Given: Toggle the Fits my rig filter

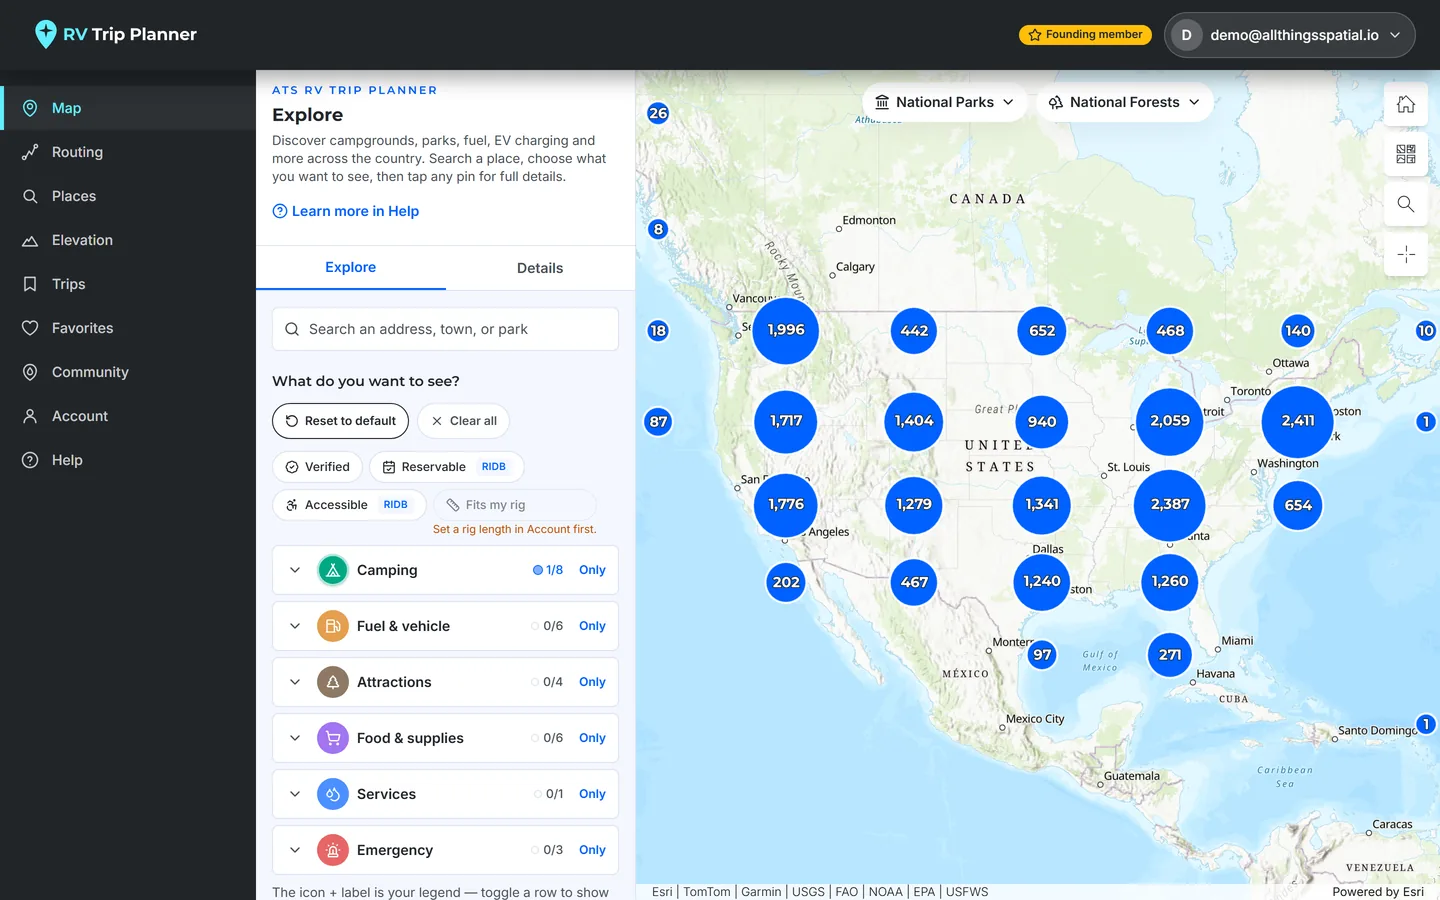Looking at the screenshot, I should click(515, 505).
